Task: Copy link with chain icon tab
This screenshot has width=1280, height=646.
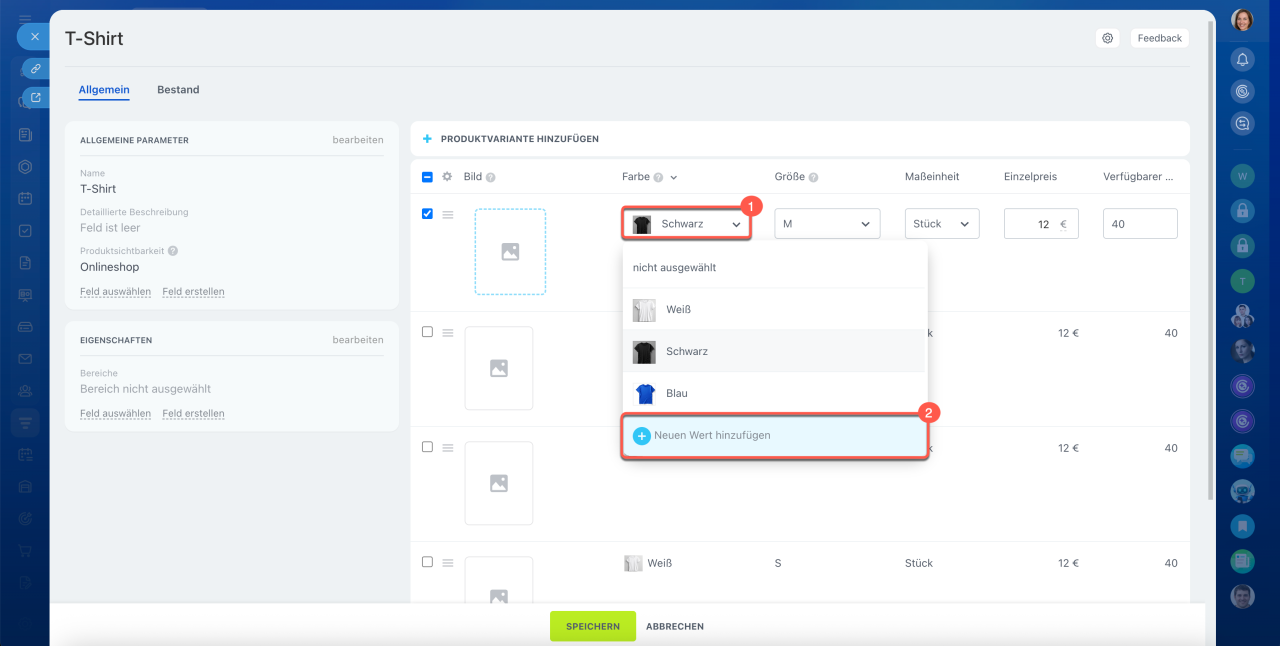Action: (x=36, y=68)
